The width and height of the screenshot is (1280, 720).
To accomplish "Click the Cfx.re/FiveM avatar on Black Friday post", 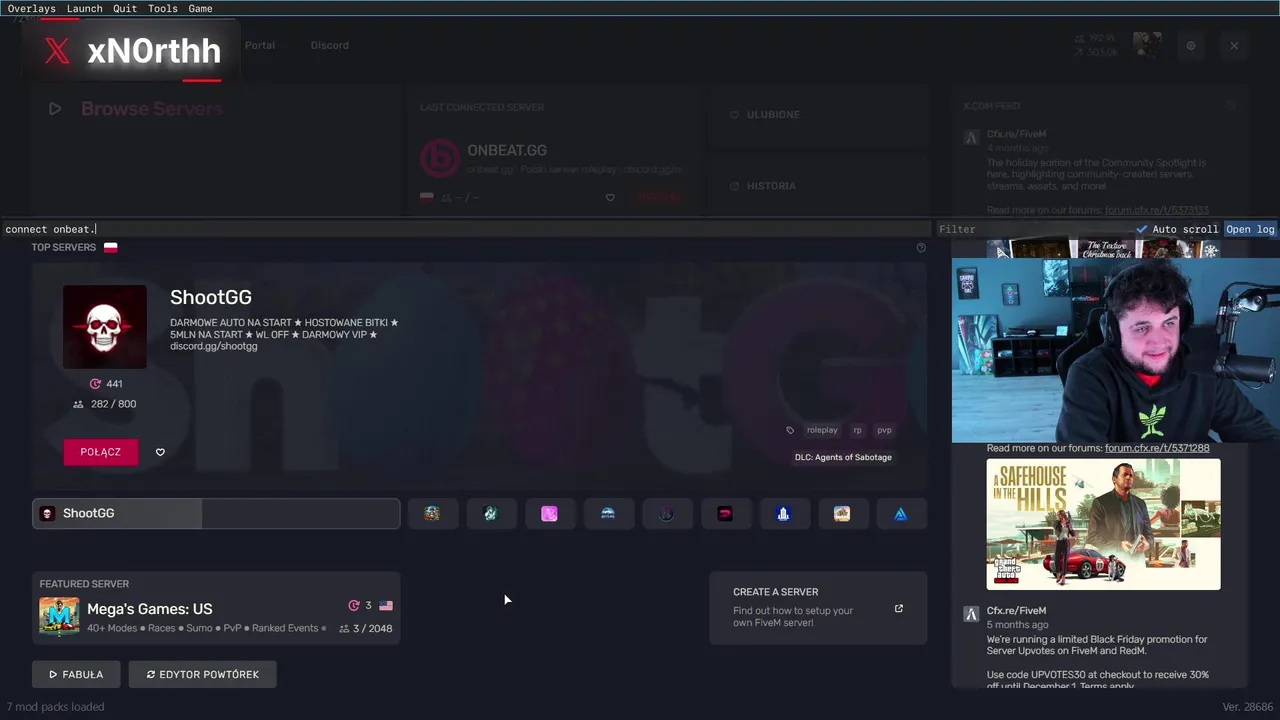I will 971,614.
